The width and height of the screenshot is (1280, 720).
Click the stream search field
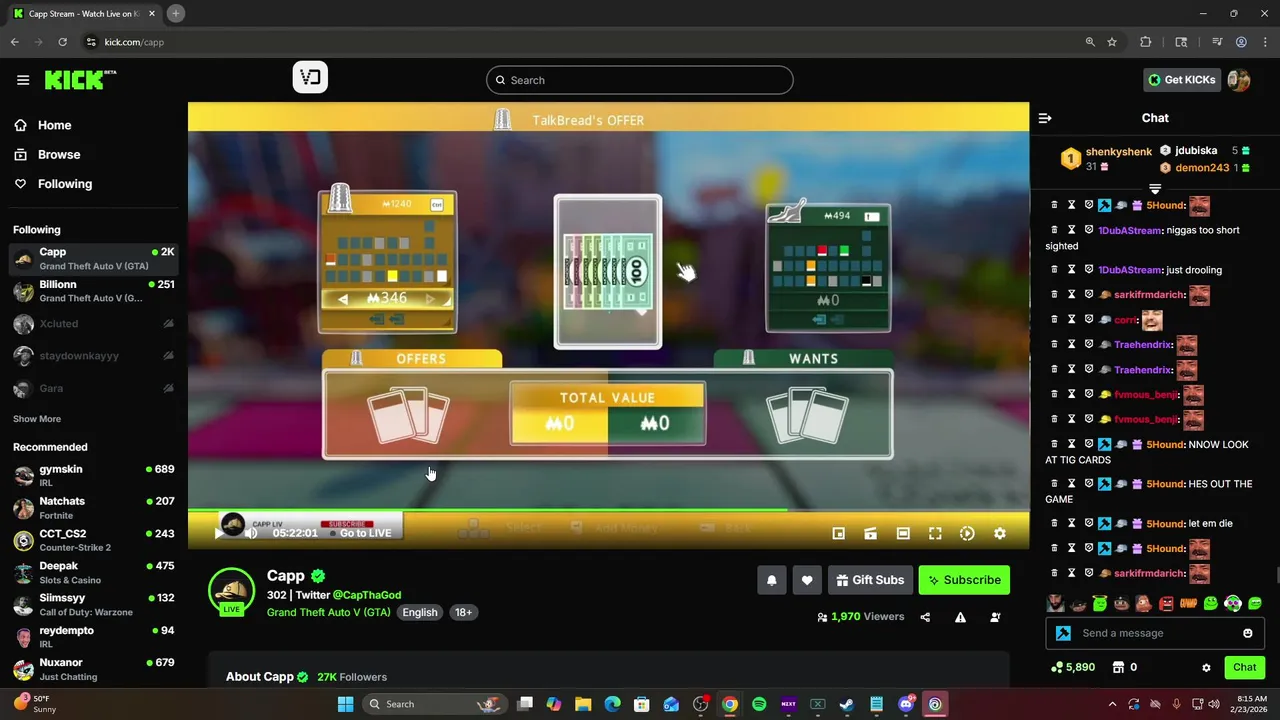(640, 80)
